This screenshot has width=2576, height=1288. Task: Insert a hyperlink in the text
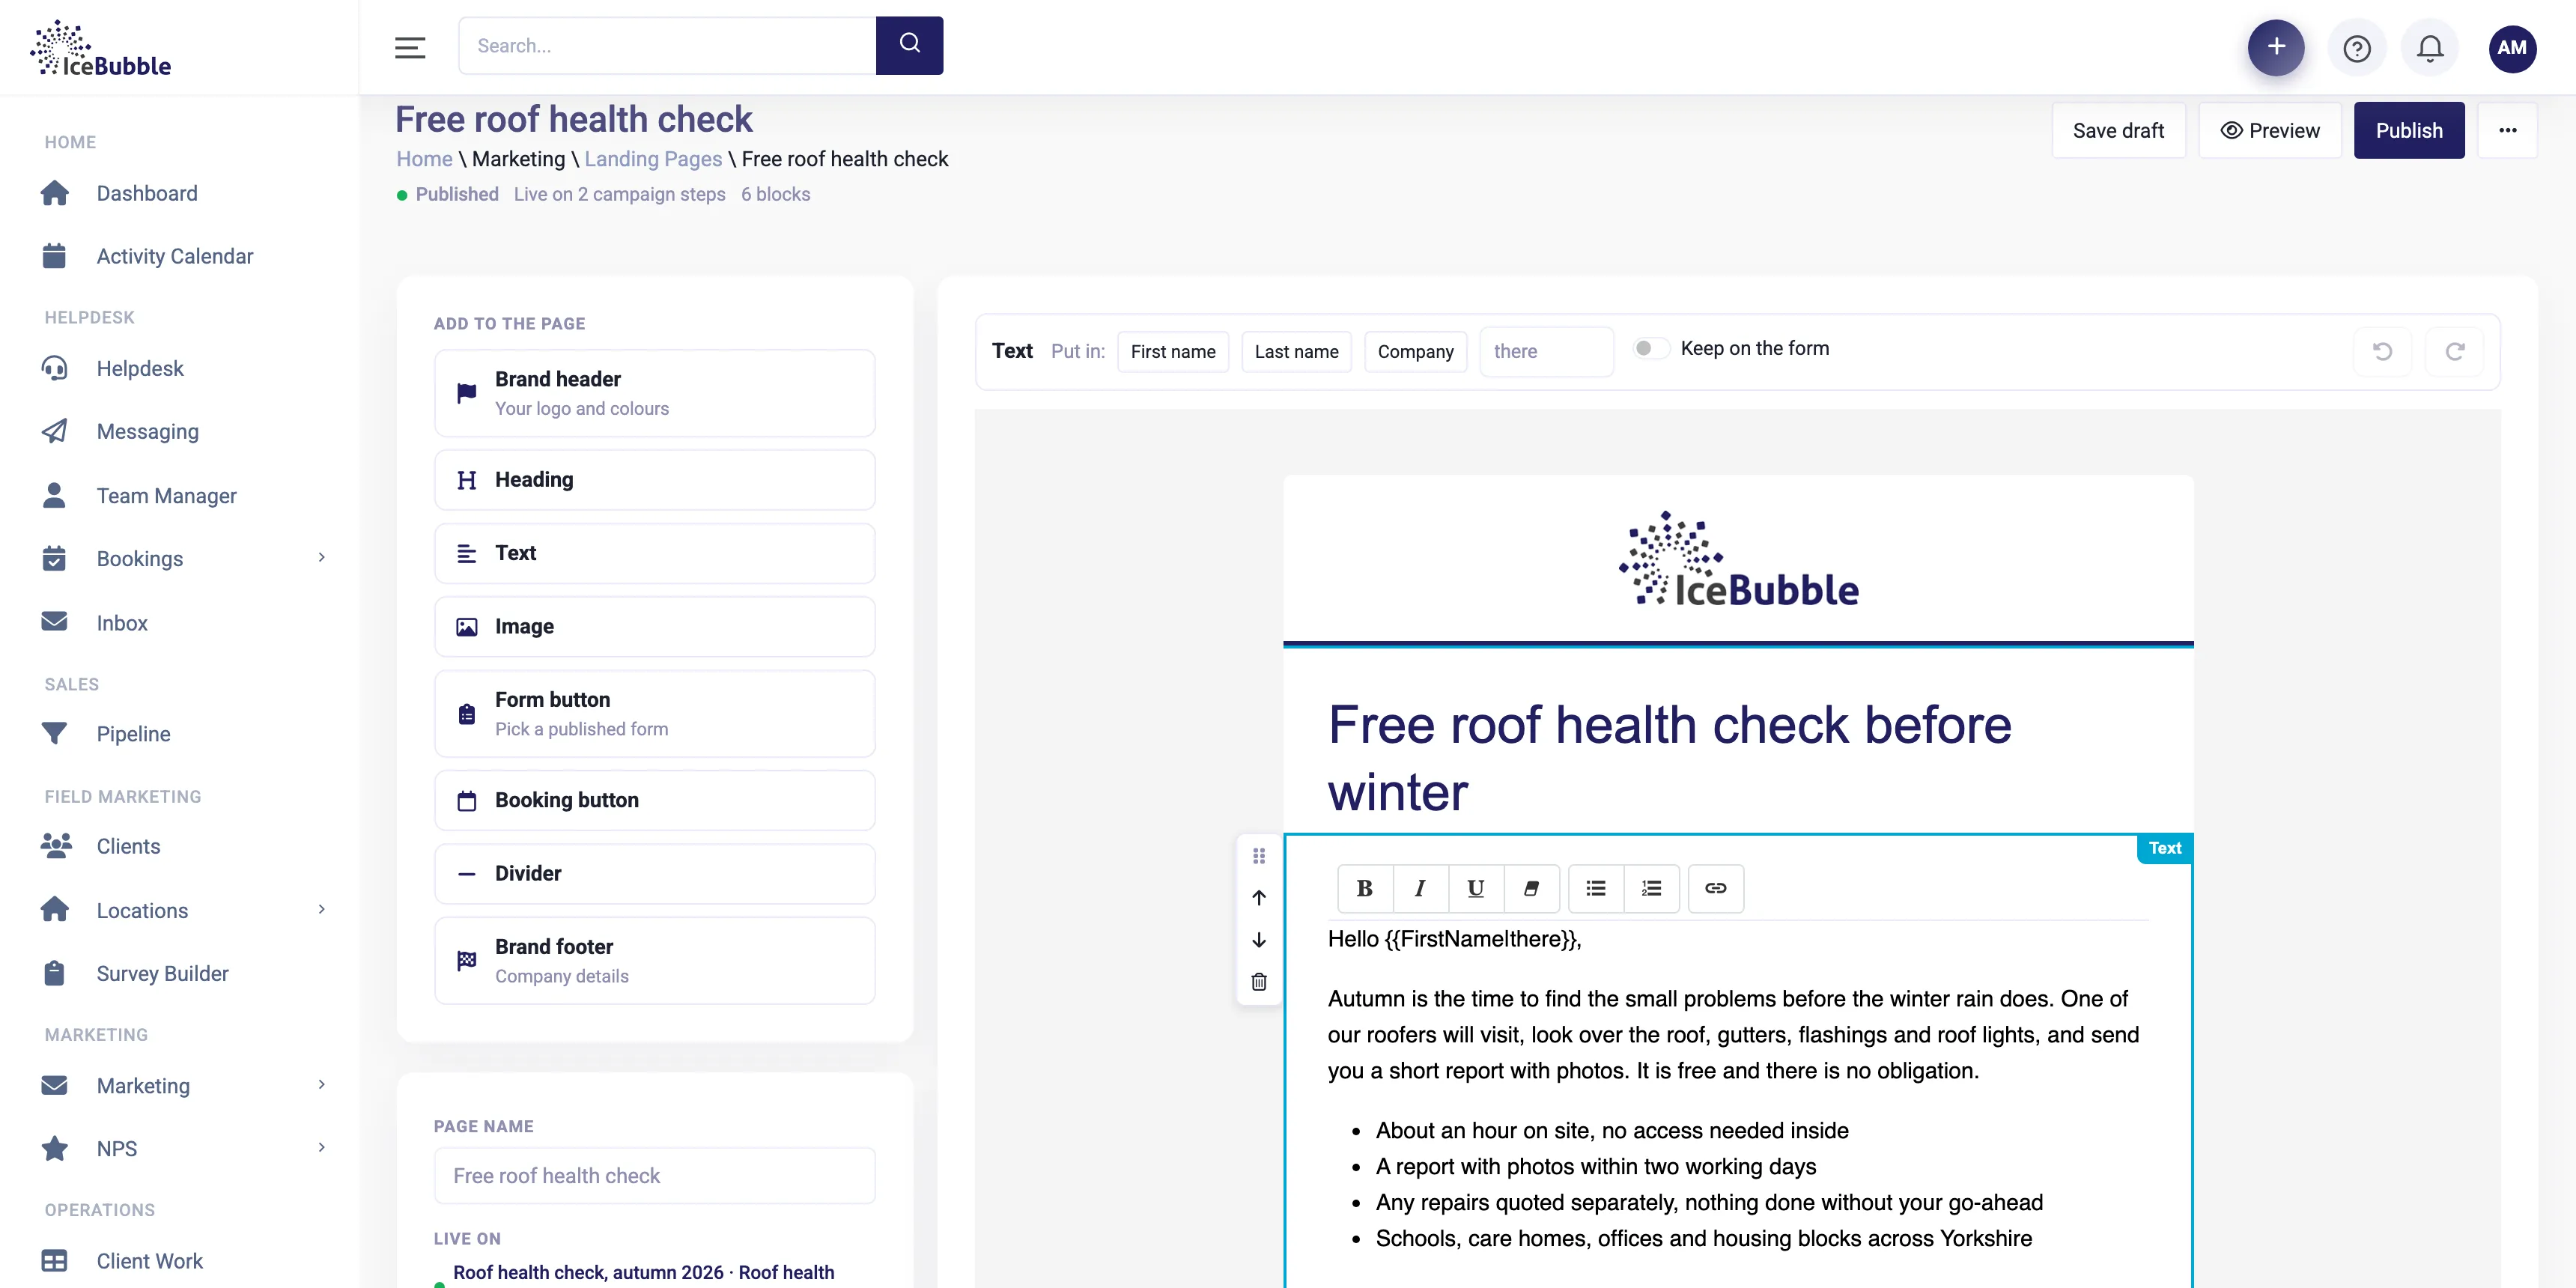coord(1716,888)
